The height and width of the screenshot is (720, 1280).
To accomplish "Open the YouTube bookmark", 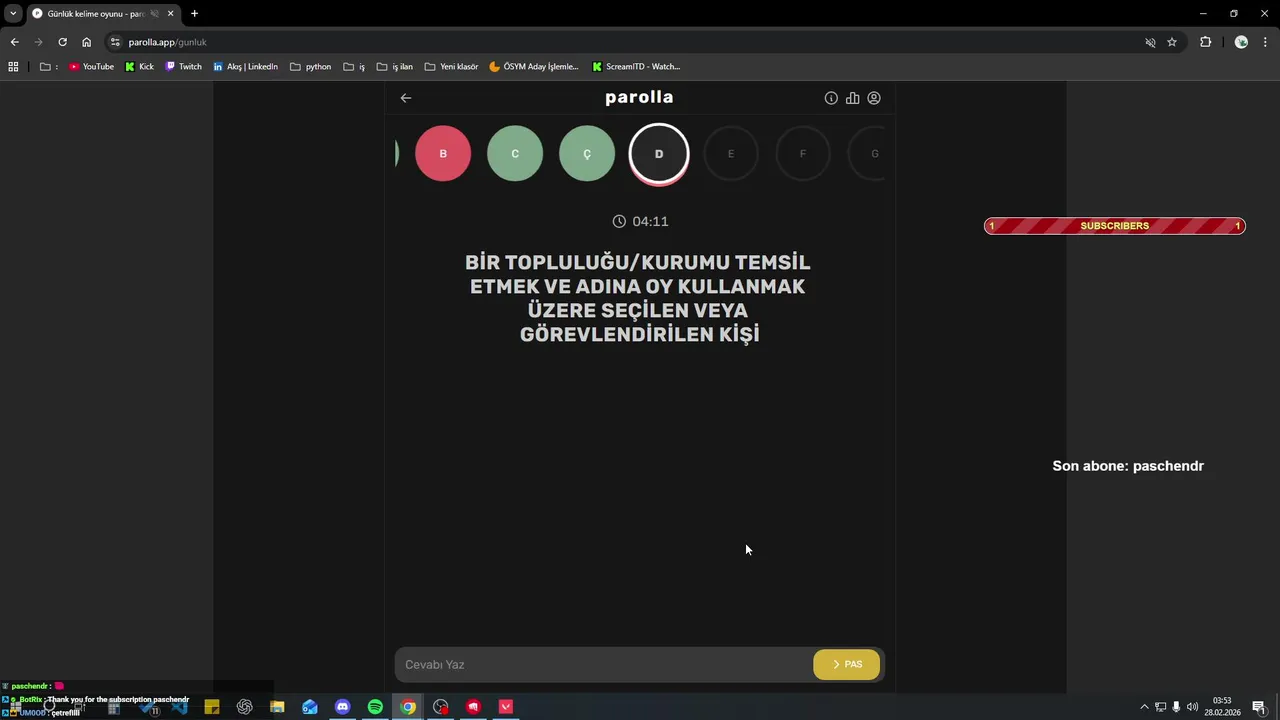I will click(91, 67).
